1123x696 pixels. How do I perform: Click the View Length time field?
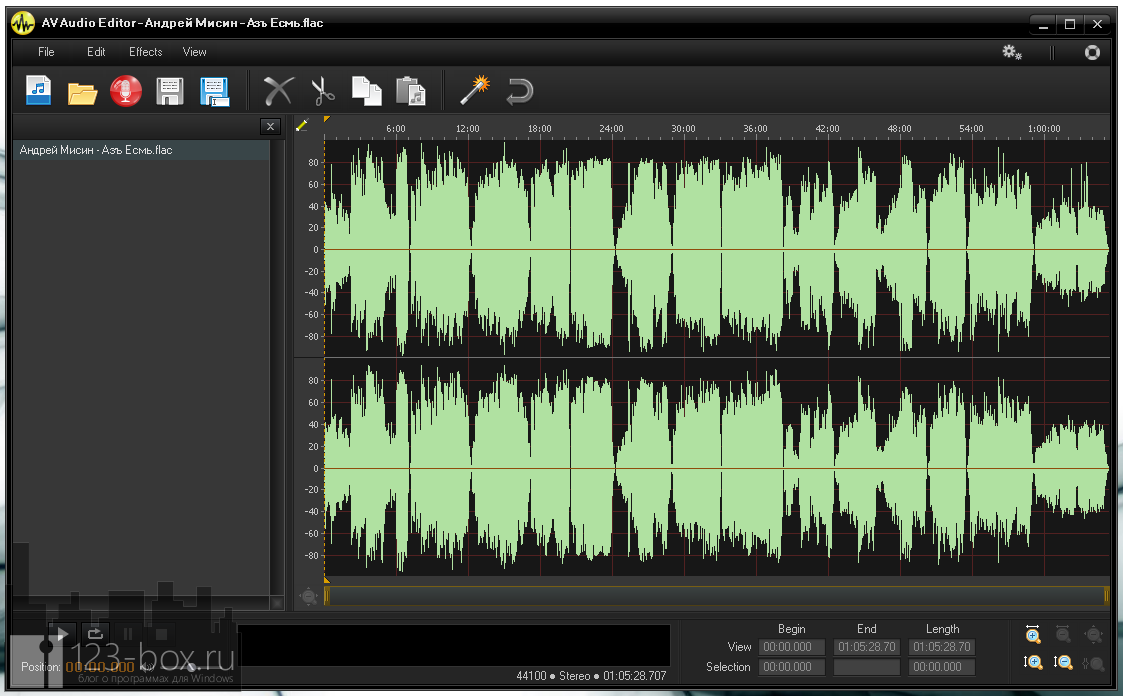tap(942, 647)
